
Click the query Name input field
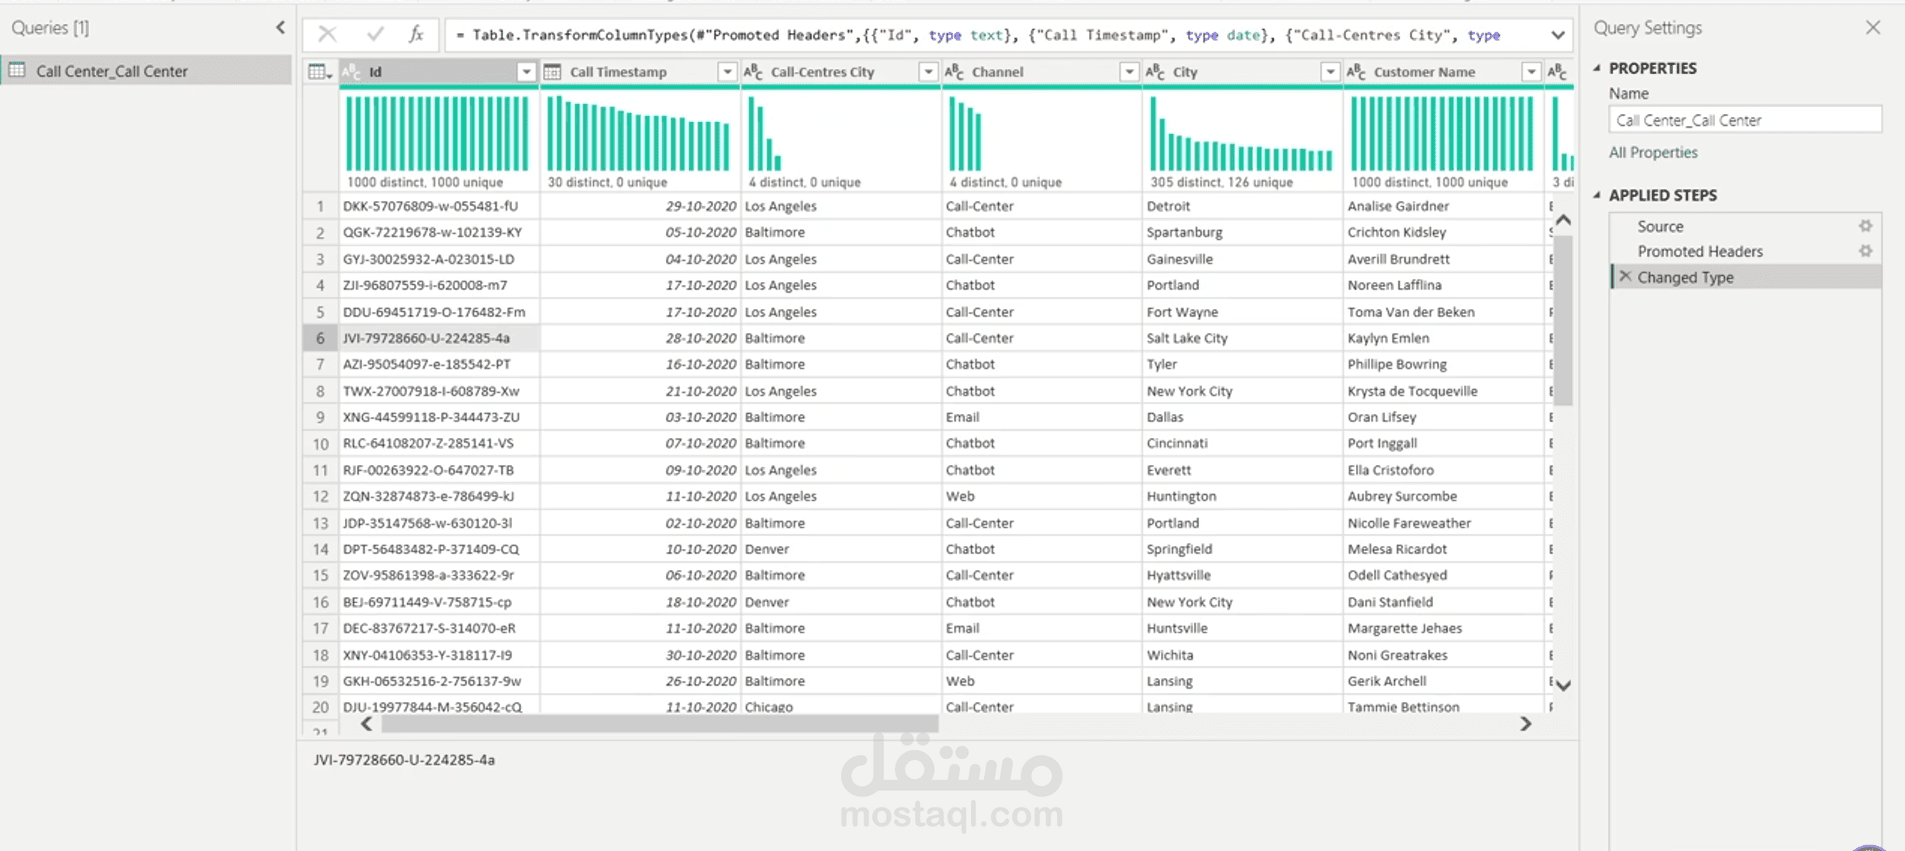pyautogui.click(x=1744, y=120)
